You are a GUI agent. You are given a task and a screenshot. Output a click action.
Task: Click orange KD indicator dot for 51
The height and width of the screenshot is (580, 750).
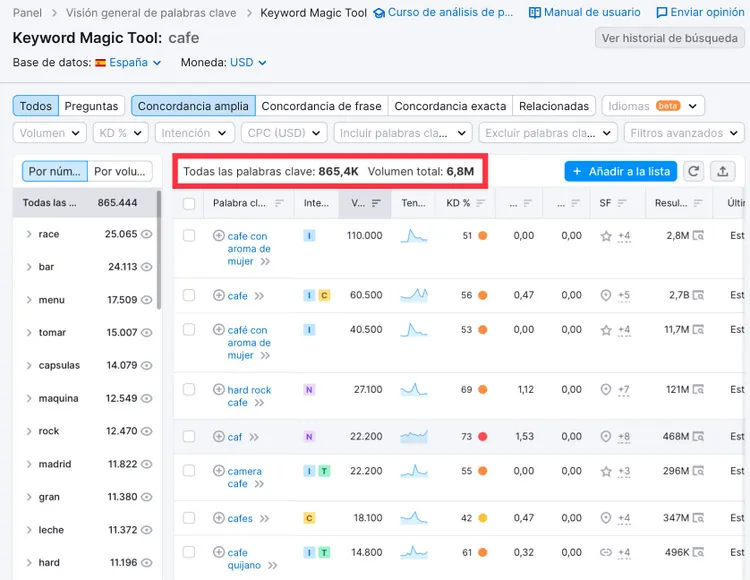[x=483, y=235]
